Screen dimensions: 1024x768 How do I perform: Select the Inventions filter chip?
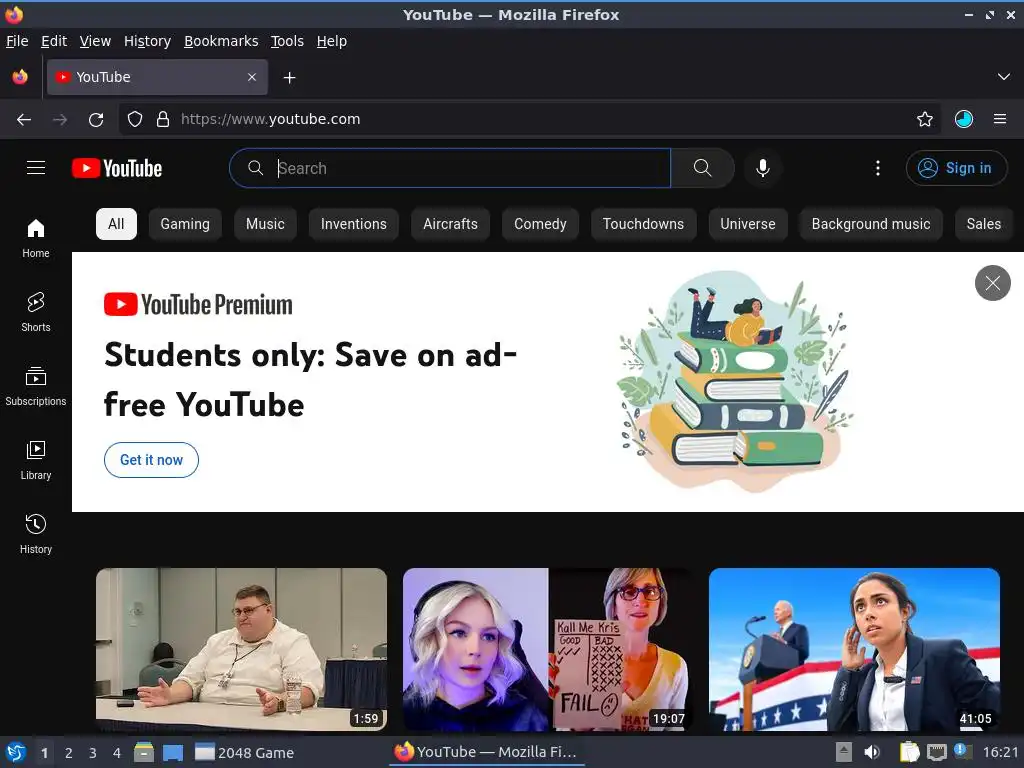coord(353,224)
